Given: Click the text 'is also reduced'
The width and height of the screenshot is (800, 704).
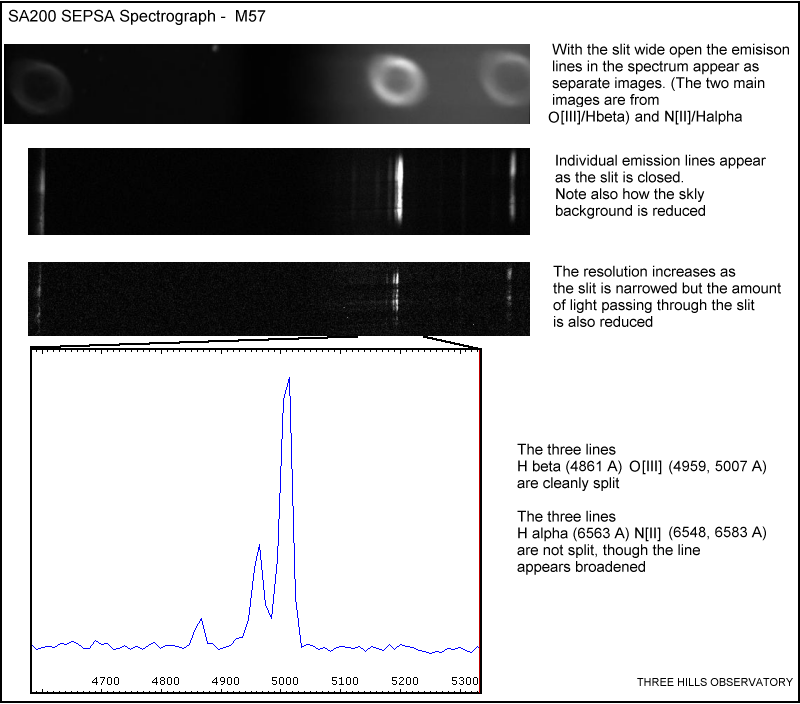Looking at the screenshot, I should [x=603, y=322].
